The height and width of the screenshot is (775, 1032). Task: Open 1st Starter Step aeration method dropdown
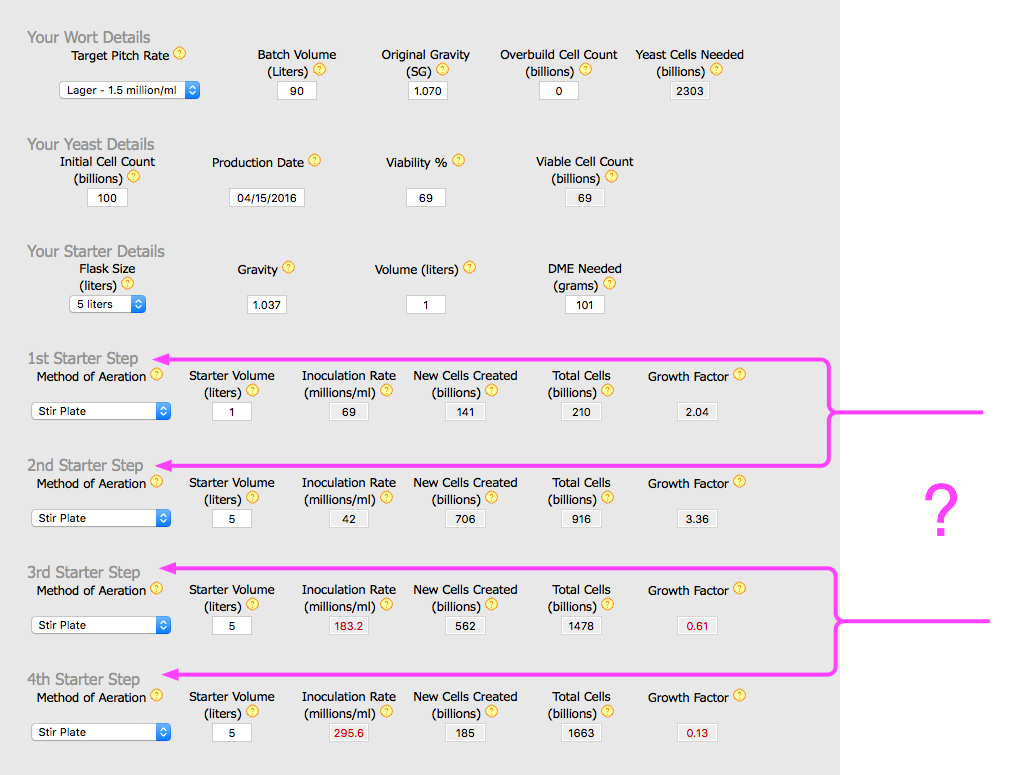click(x=101, y=411)
